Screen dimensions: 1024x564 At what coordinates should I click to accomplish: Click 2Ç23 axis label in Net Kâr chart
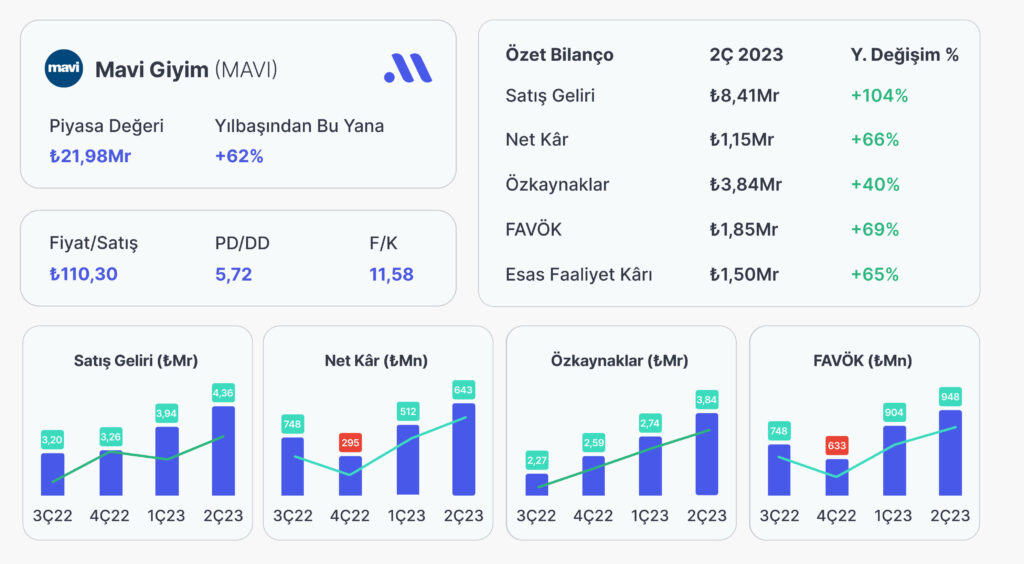(x=464, y=516)
